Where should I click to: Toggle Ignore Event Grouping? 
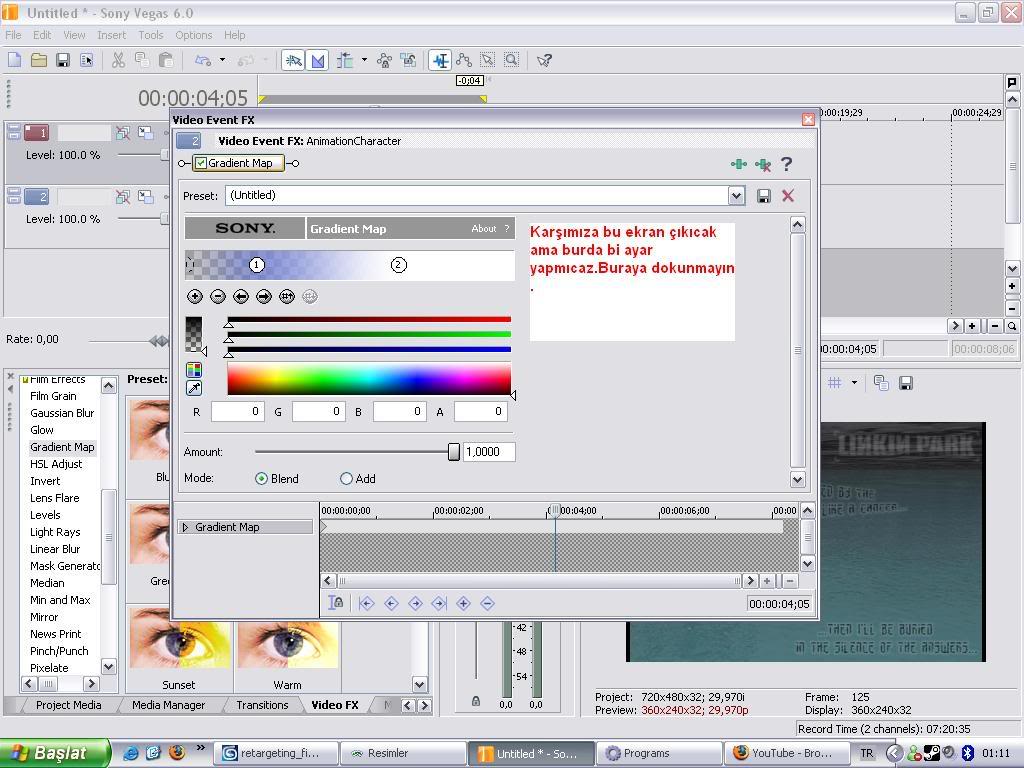(x=409, y=61)
